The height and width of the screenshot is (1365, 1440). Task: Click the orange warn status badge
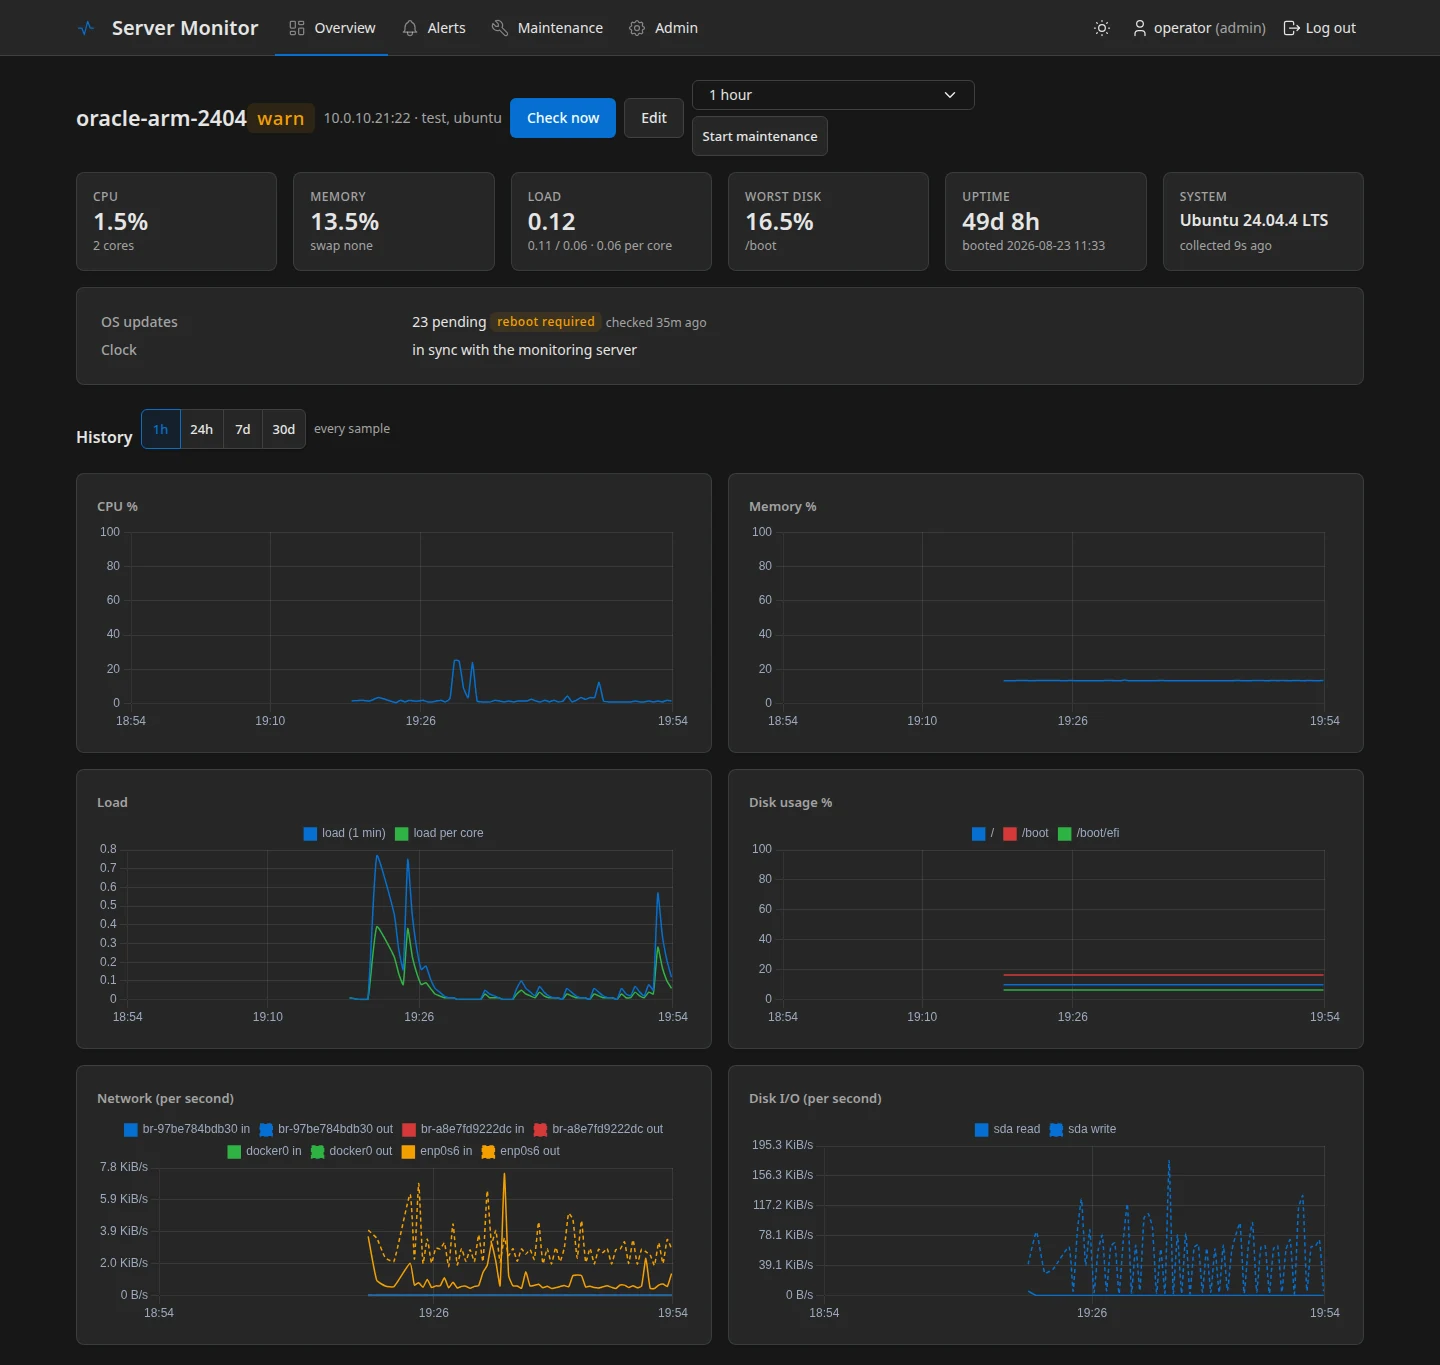[281, 118]
